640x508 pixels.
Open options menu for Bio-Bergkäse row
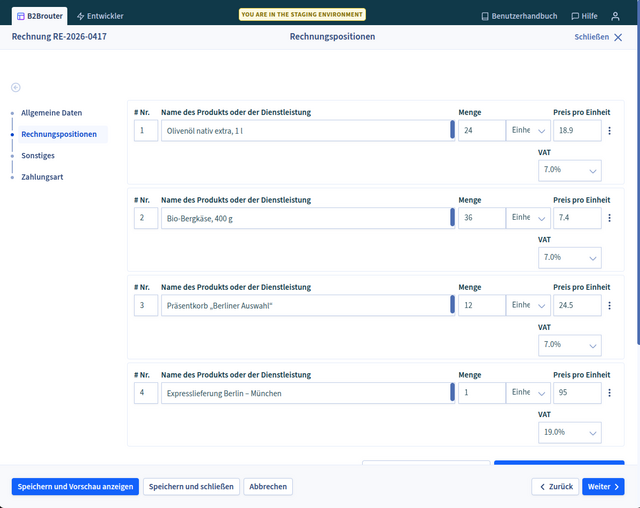[609, 218]
